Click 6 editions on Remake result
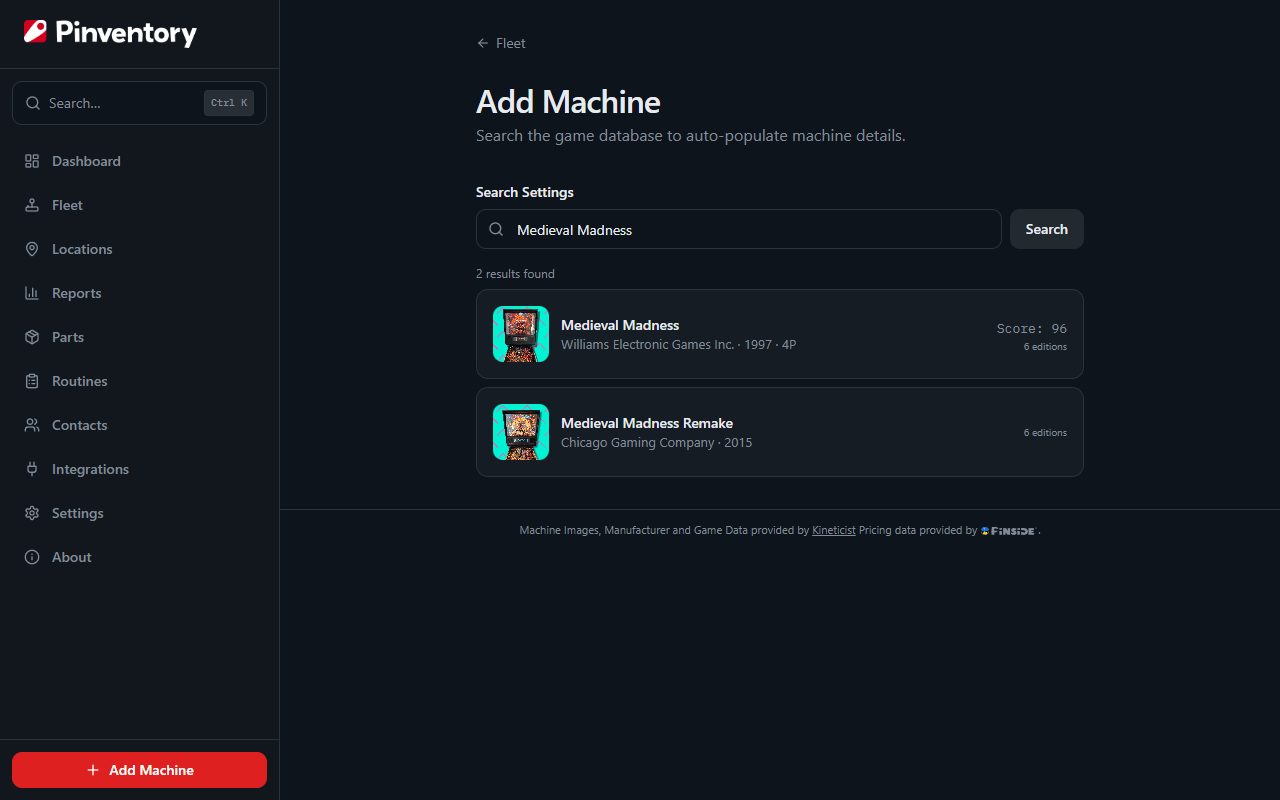The width and height of the screenshot is (1280, 800). [x=1045, y=433]
